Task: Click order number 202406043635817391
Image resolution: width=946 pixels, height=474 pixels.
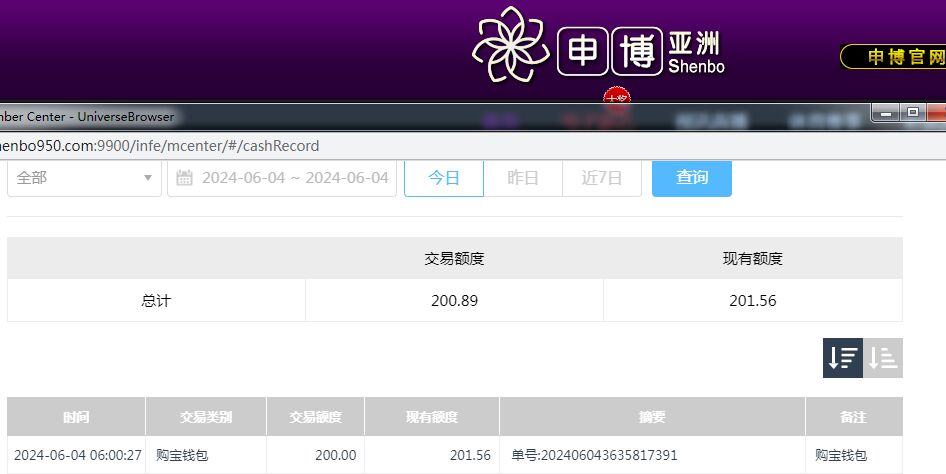Action: (x=594, y=455)
